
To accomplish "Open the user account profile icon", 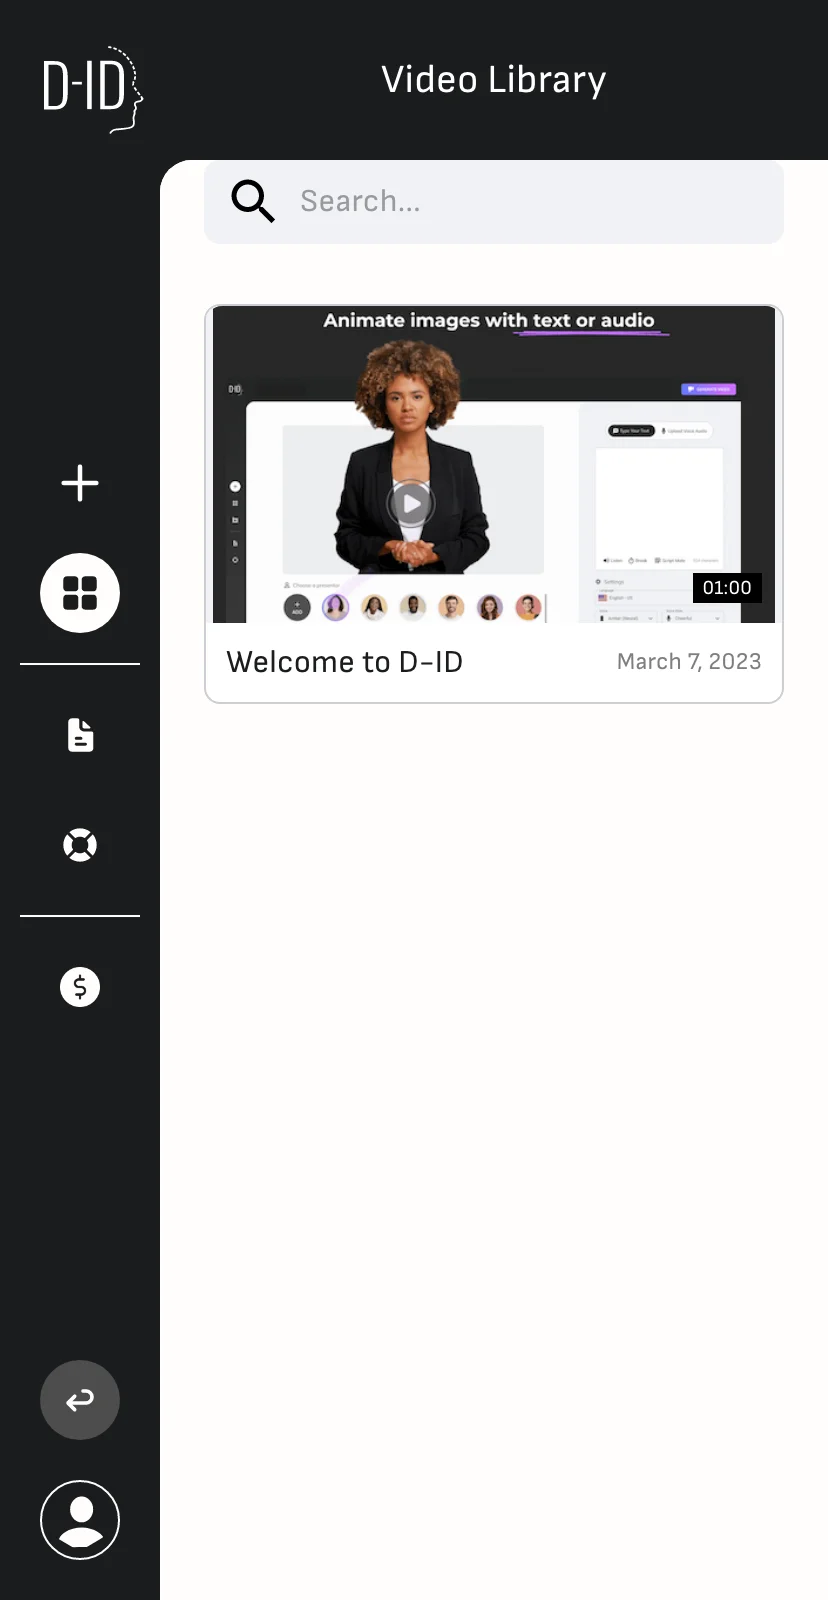I will pyautogui.click(x=80, y=1520).
